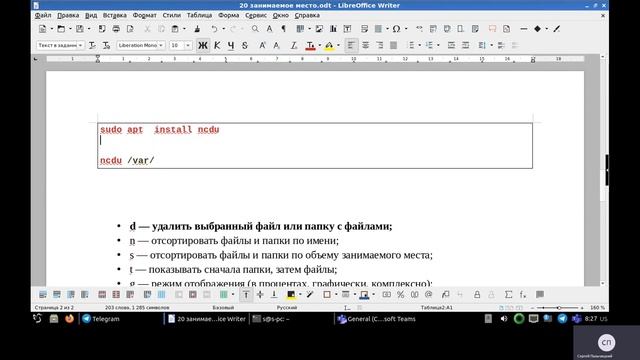Open the Правка menu
The width and height of the screenshot is (640, 360).
68,15
